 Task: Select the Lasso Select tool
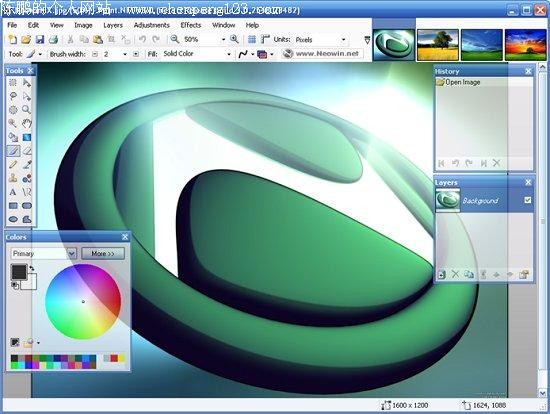(13, 96)
